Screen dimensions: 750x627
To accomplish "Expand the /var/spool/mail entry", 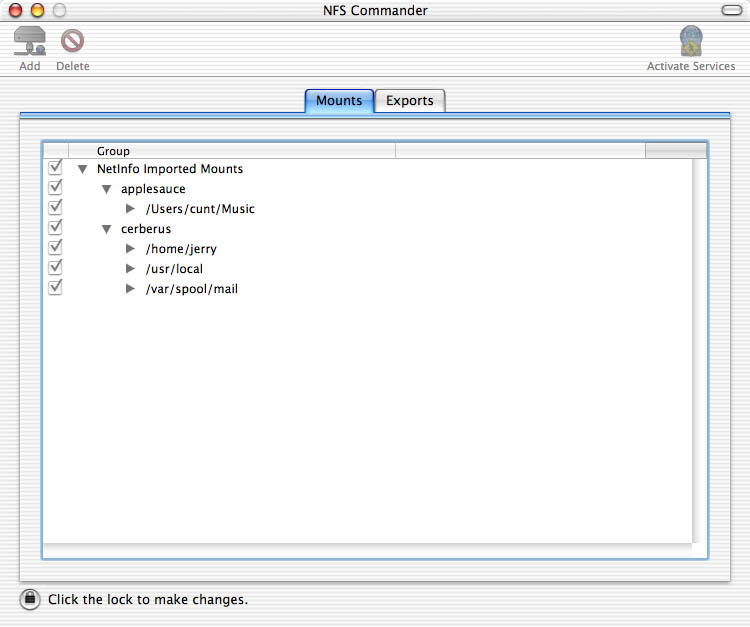I will click(x=131, y=289).
